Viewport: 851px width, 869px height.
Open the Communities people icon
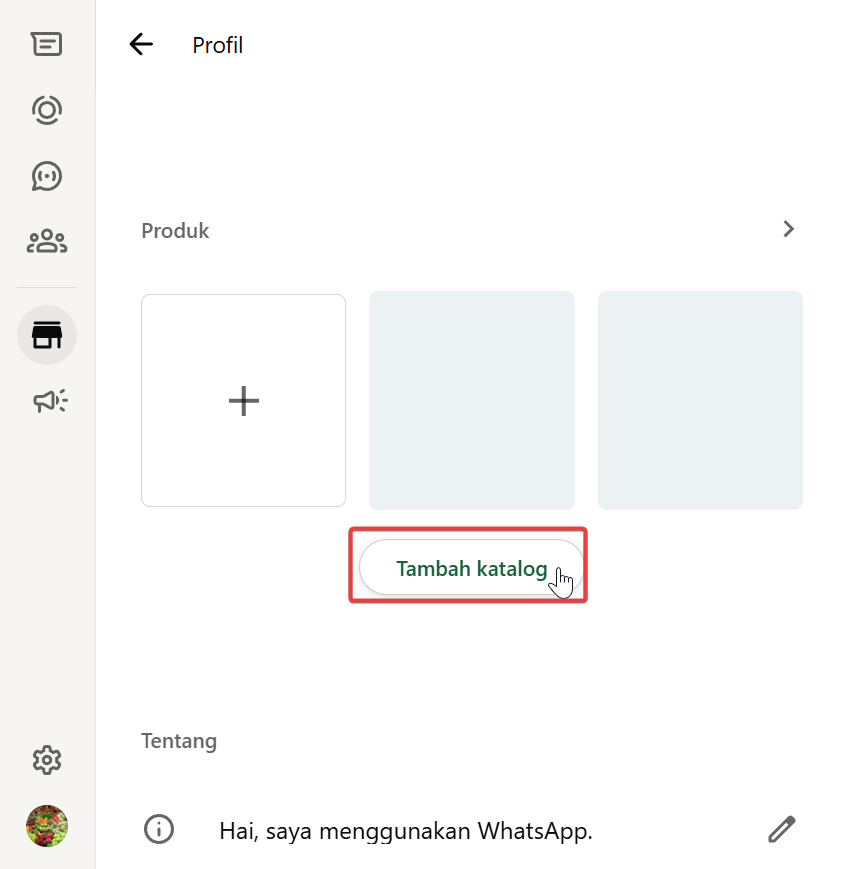point(46,241)
